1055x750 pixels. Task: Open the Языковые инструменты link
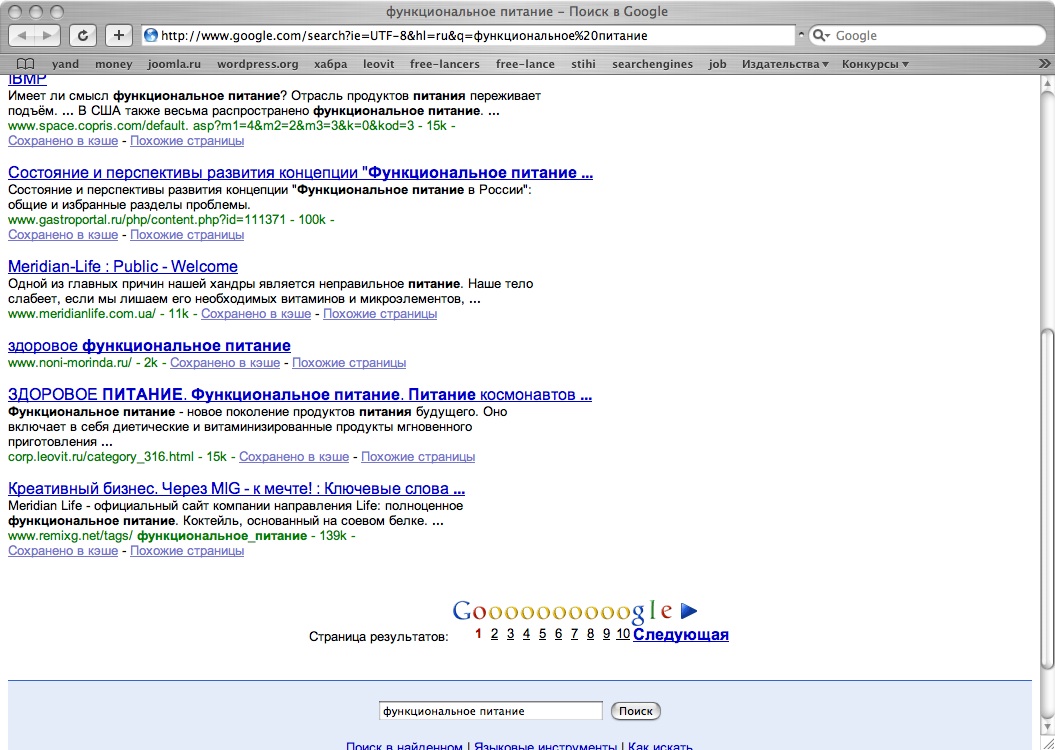tap(546, 746)
